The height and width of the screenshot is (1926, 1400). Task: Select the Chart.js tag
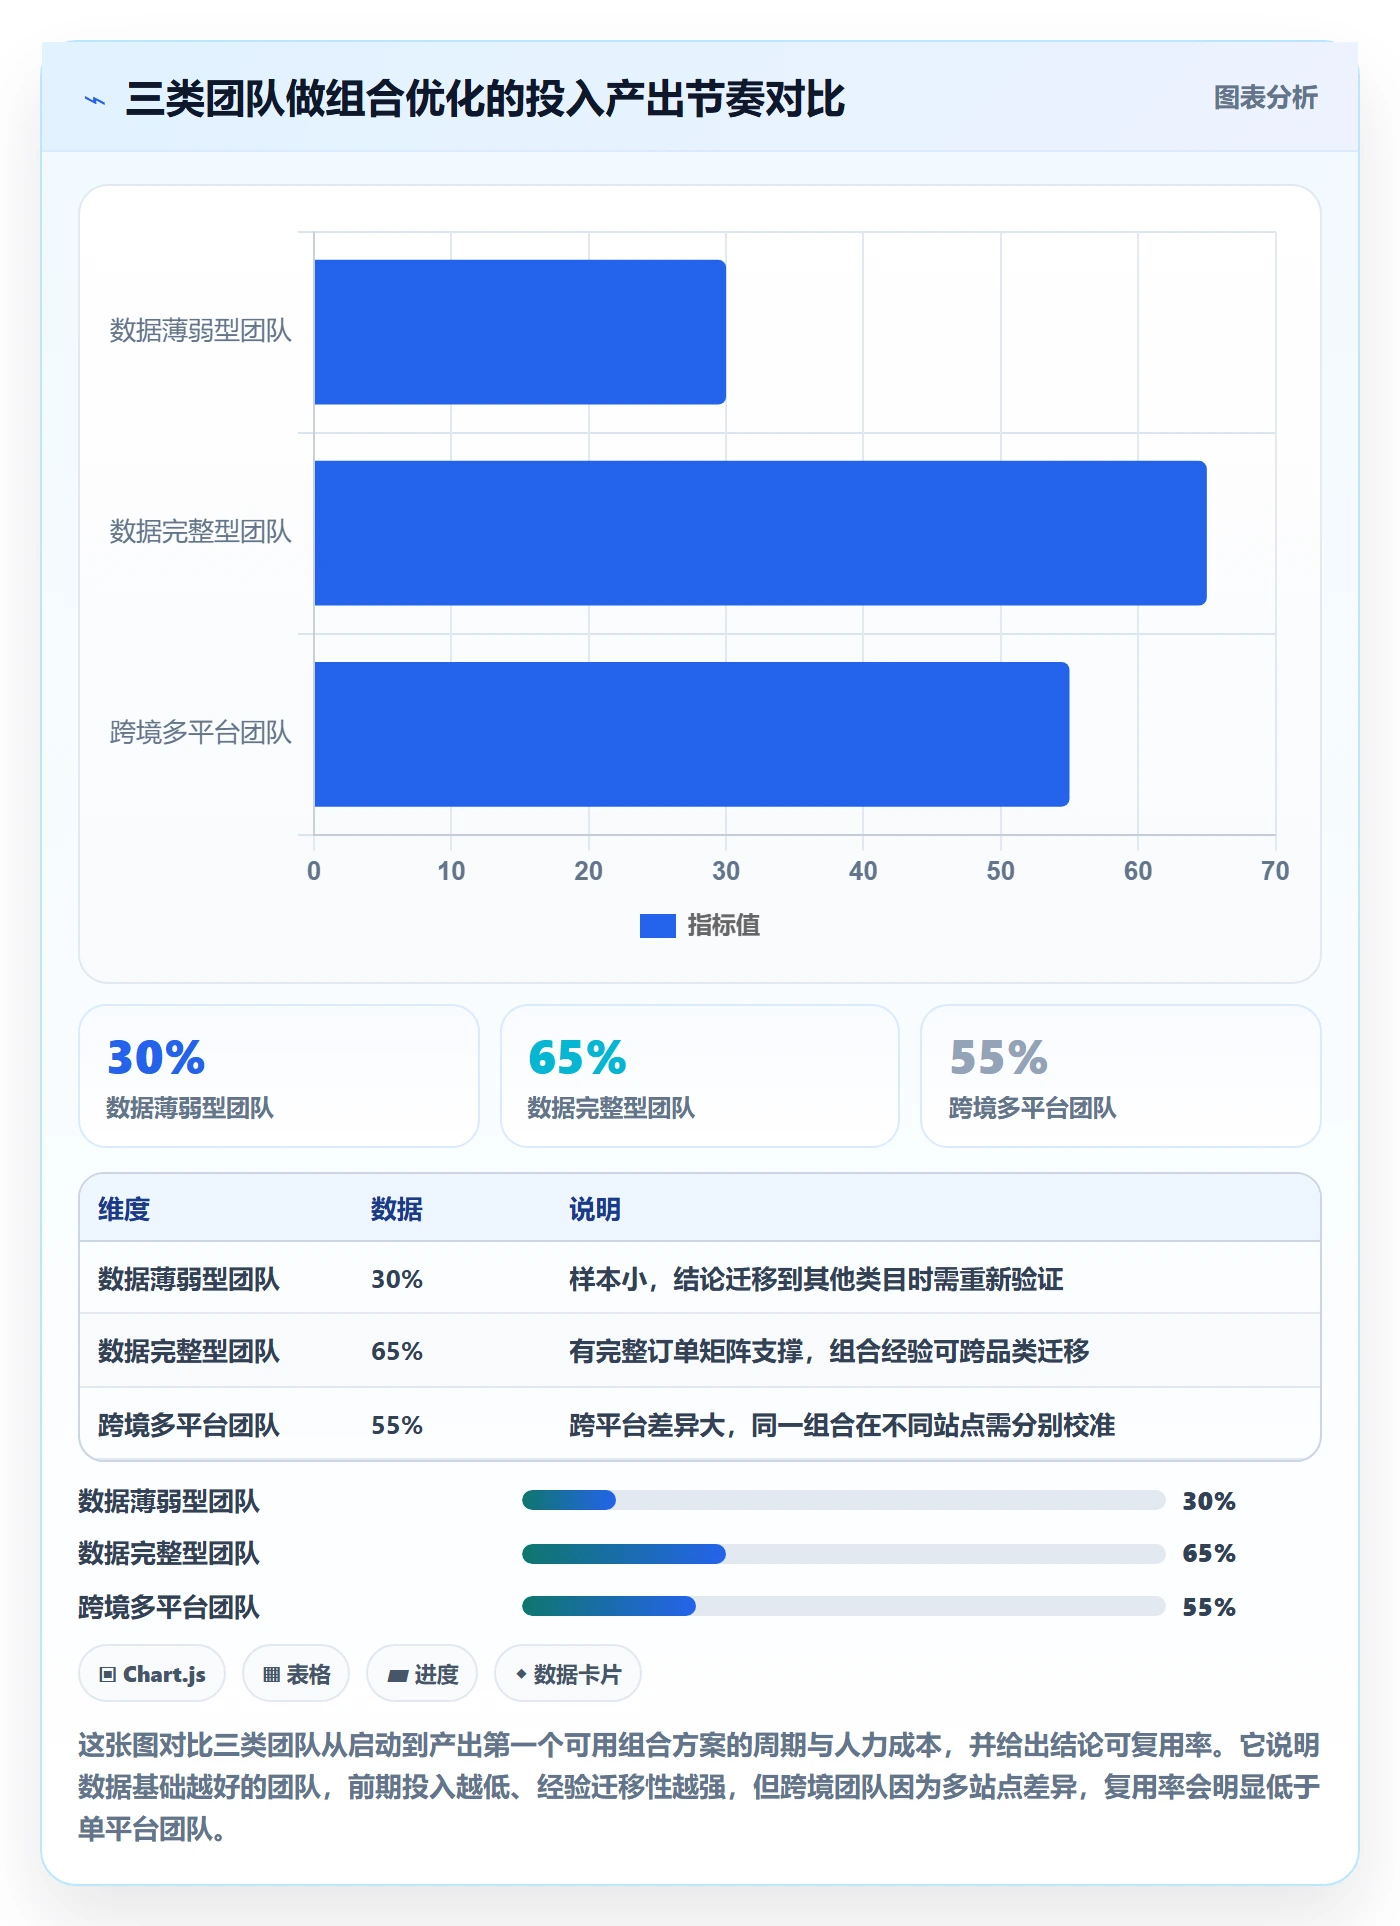152,1674
